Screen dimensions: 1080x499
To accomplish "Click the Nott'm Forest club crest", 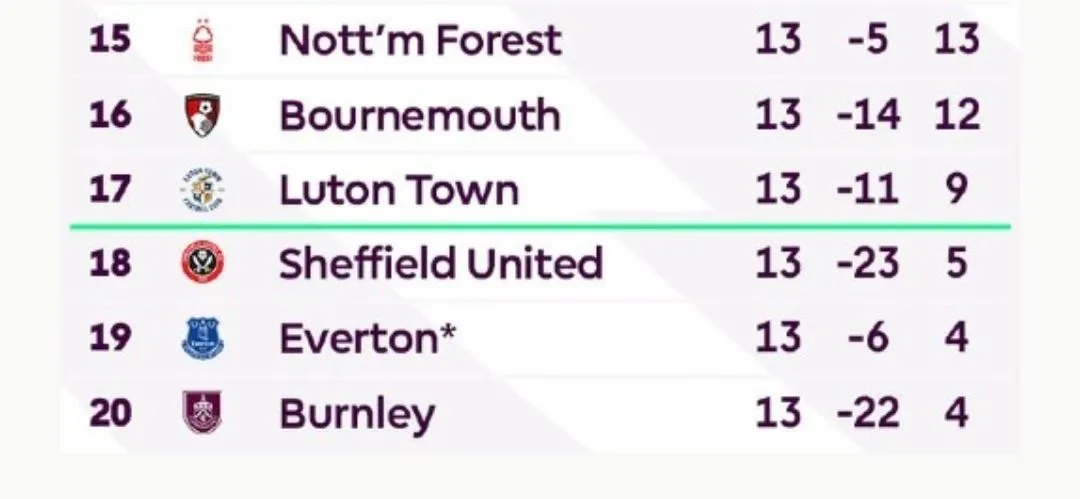I will [x=202, y=41].
